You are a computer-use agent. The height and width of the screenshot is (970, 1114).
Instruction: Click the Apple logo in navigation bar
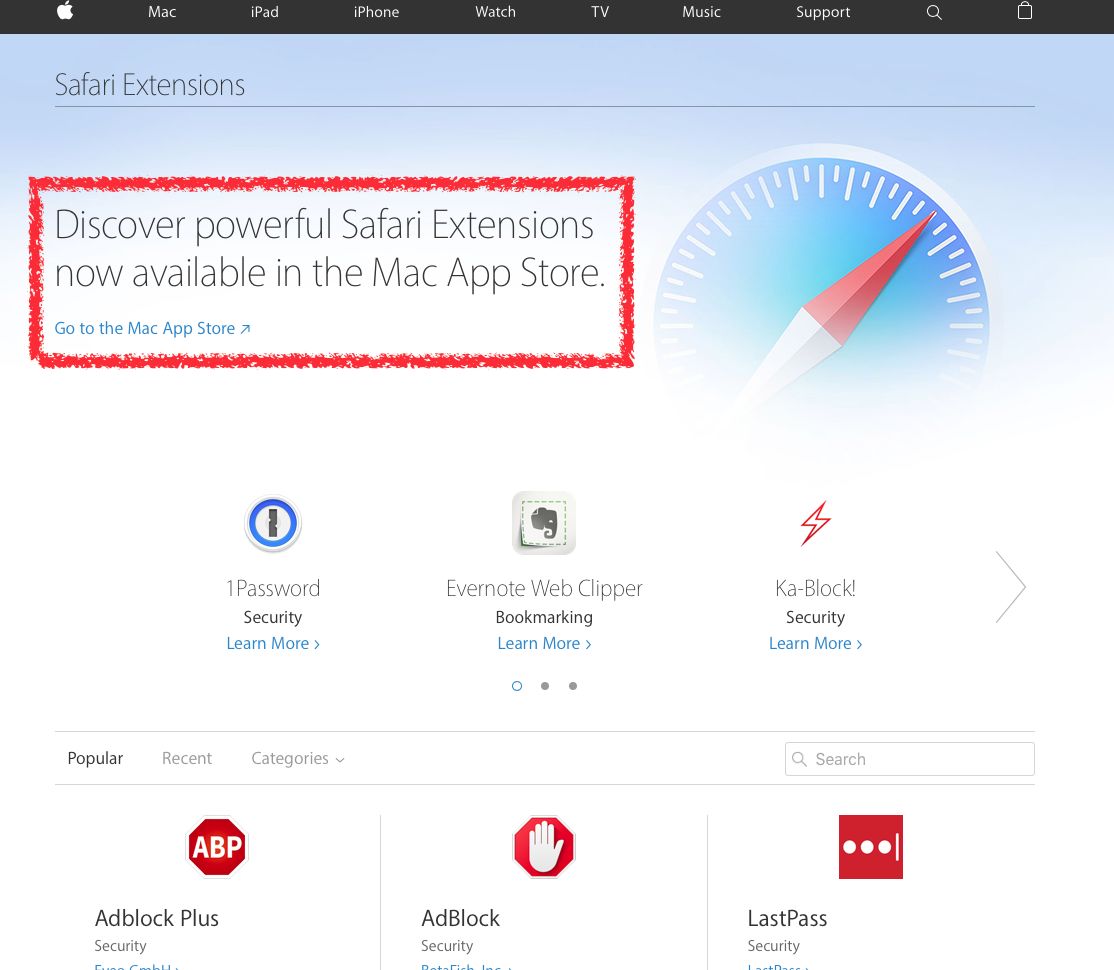65,11
